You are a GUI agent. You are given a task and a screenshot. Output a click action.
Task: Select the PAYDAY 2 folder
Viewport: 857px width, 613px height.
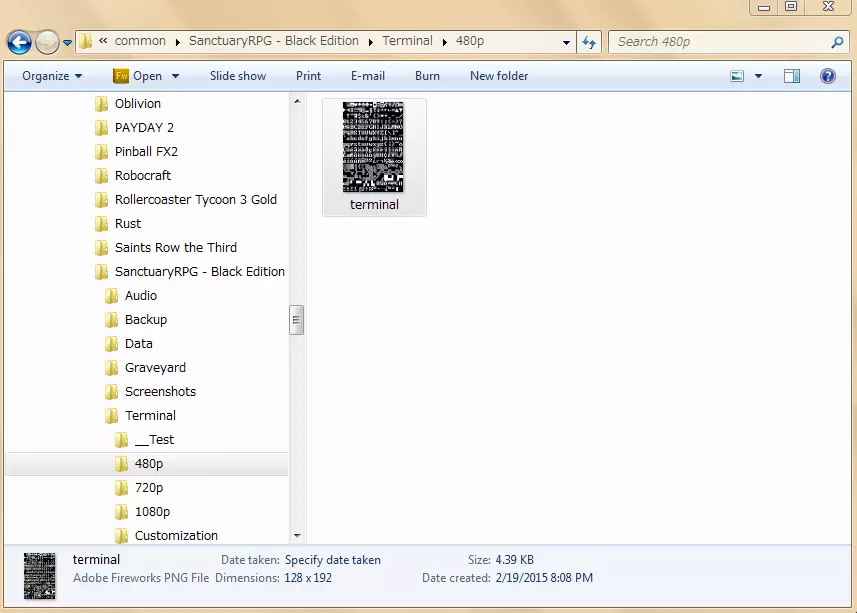click(x=144, y=127)
